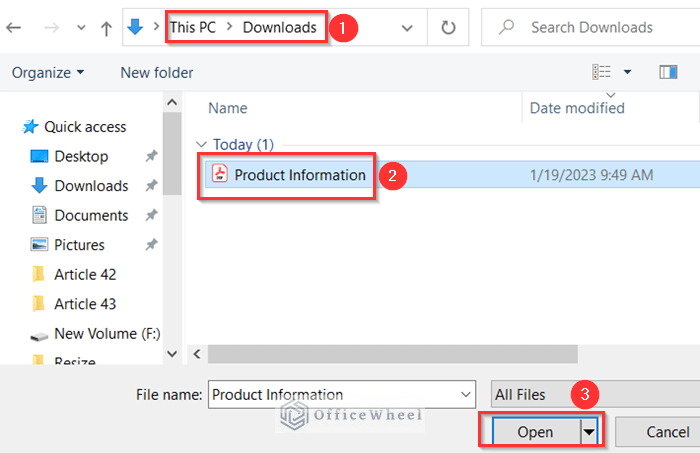The height and width of the screenshot is (453, 700).
Task: Click the File name input field
Action: click(342, 395)
